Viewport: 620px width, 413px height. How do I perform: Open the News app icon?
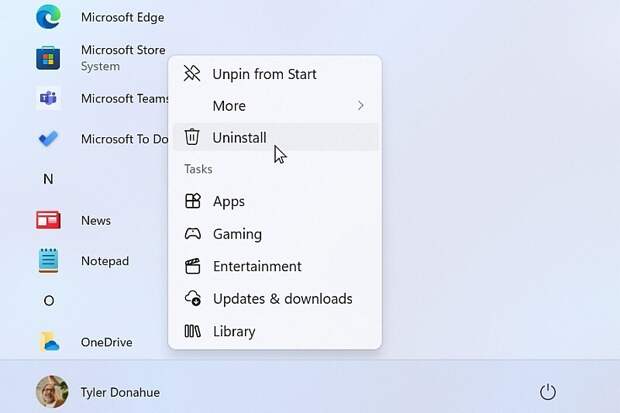point(48,220)
